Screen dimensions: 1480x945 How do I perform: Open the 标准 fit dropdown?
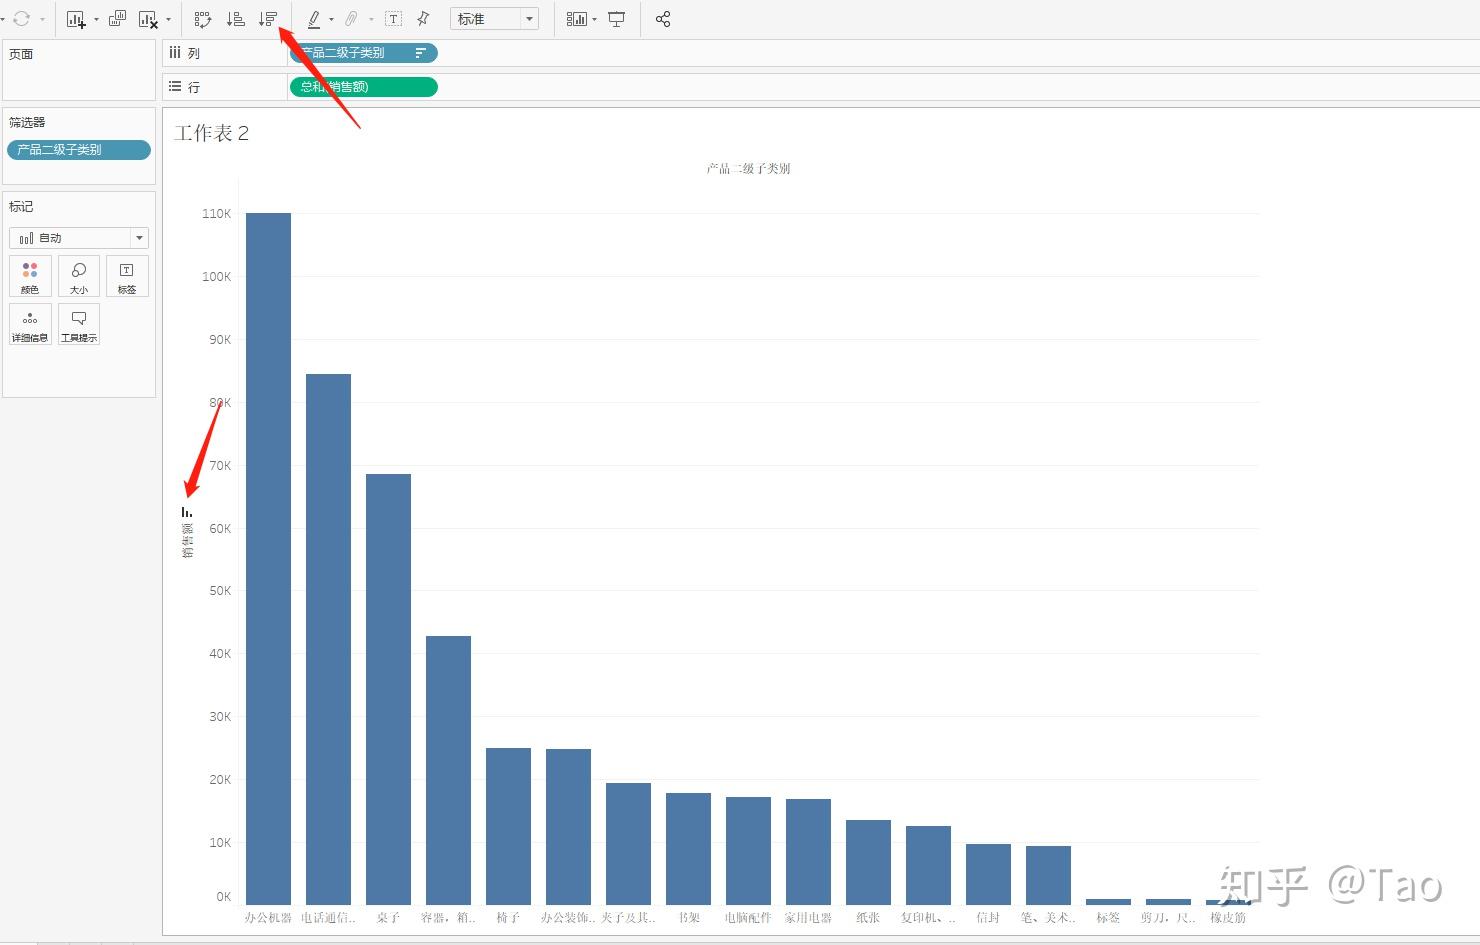click(495, 19)
